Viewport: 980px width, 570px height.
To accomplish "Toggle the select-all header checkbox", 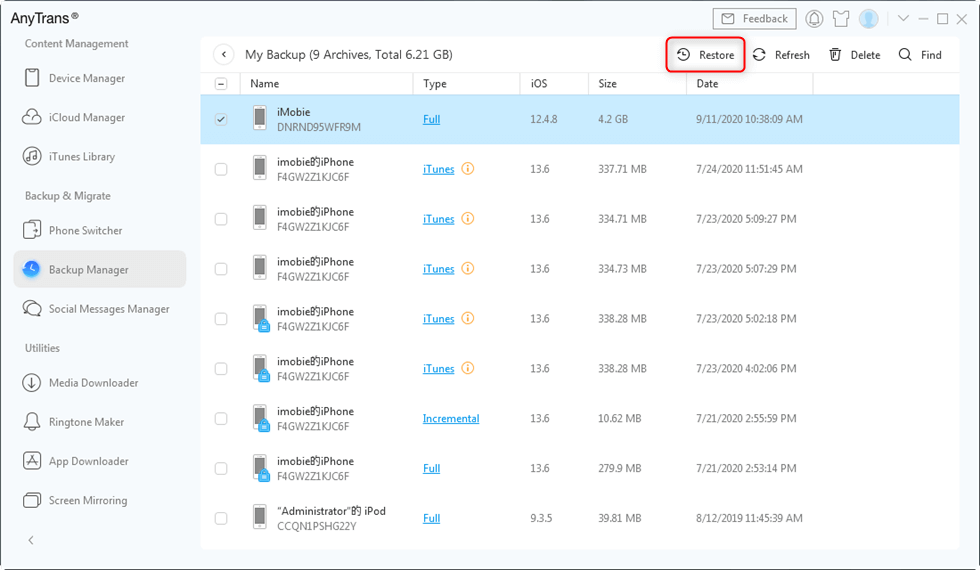I will 221,84.
